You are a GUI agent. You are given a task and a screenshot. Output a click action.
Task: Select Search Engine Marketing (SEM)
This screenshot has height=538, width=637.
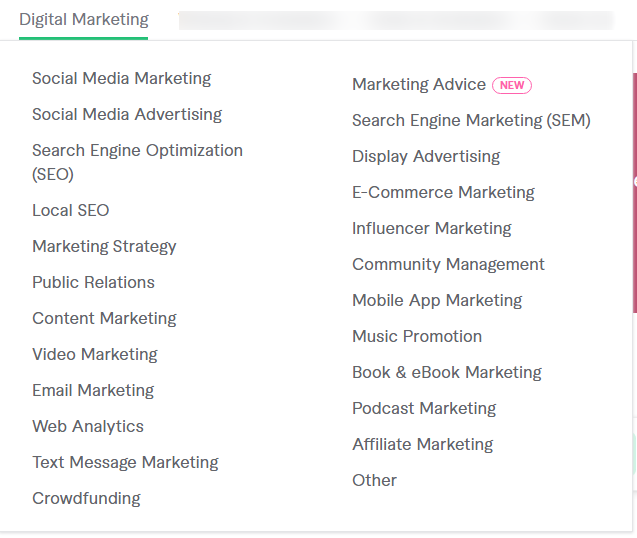471,120
